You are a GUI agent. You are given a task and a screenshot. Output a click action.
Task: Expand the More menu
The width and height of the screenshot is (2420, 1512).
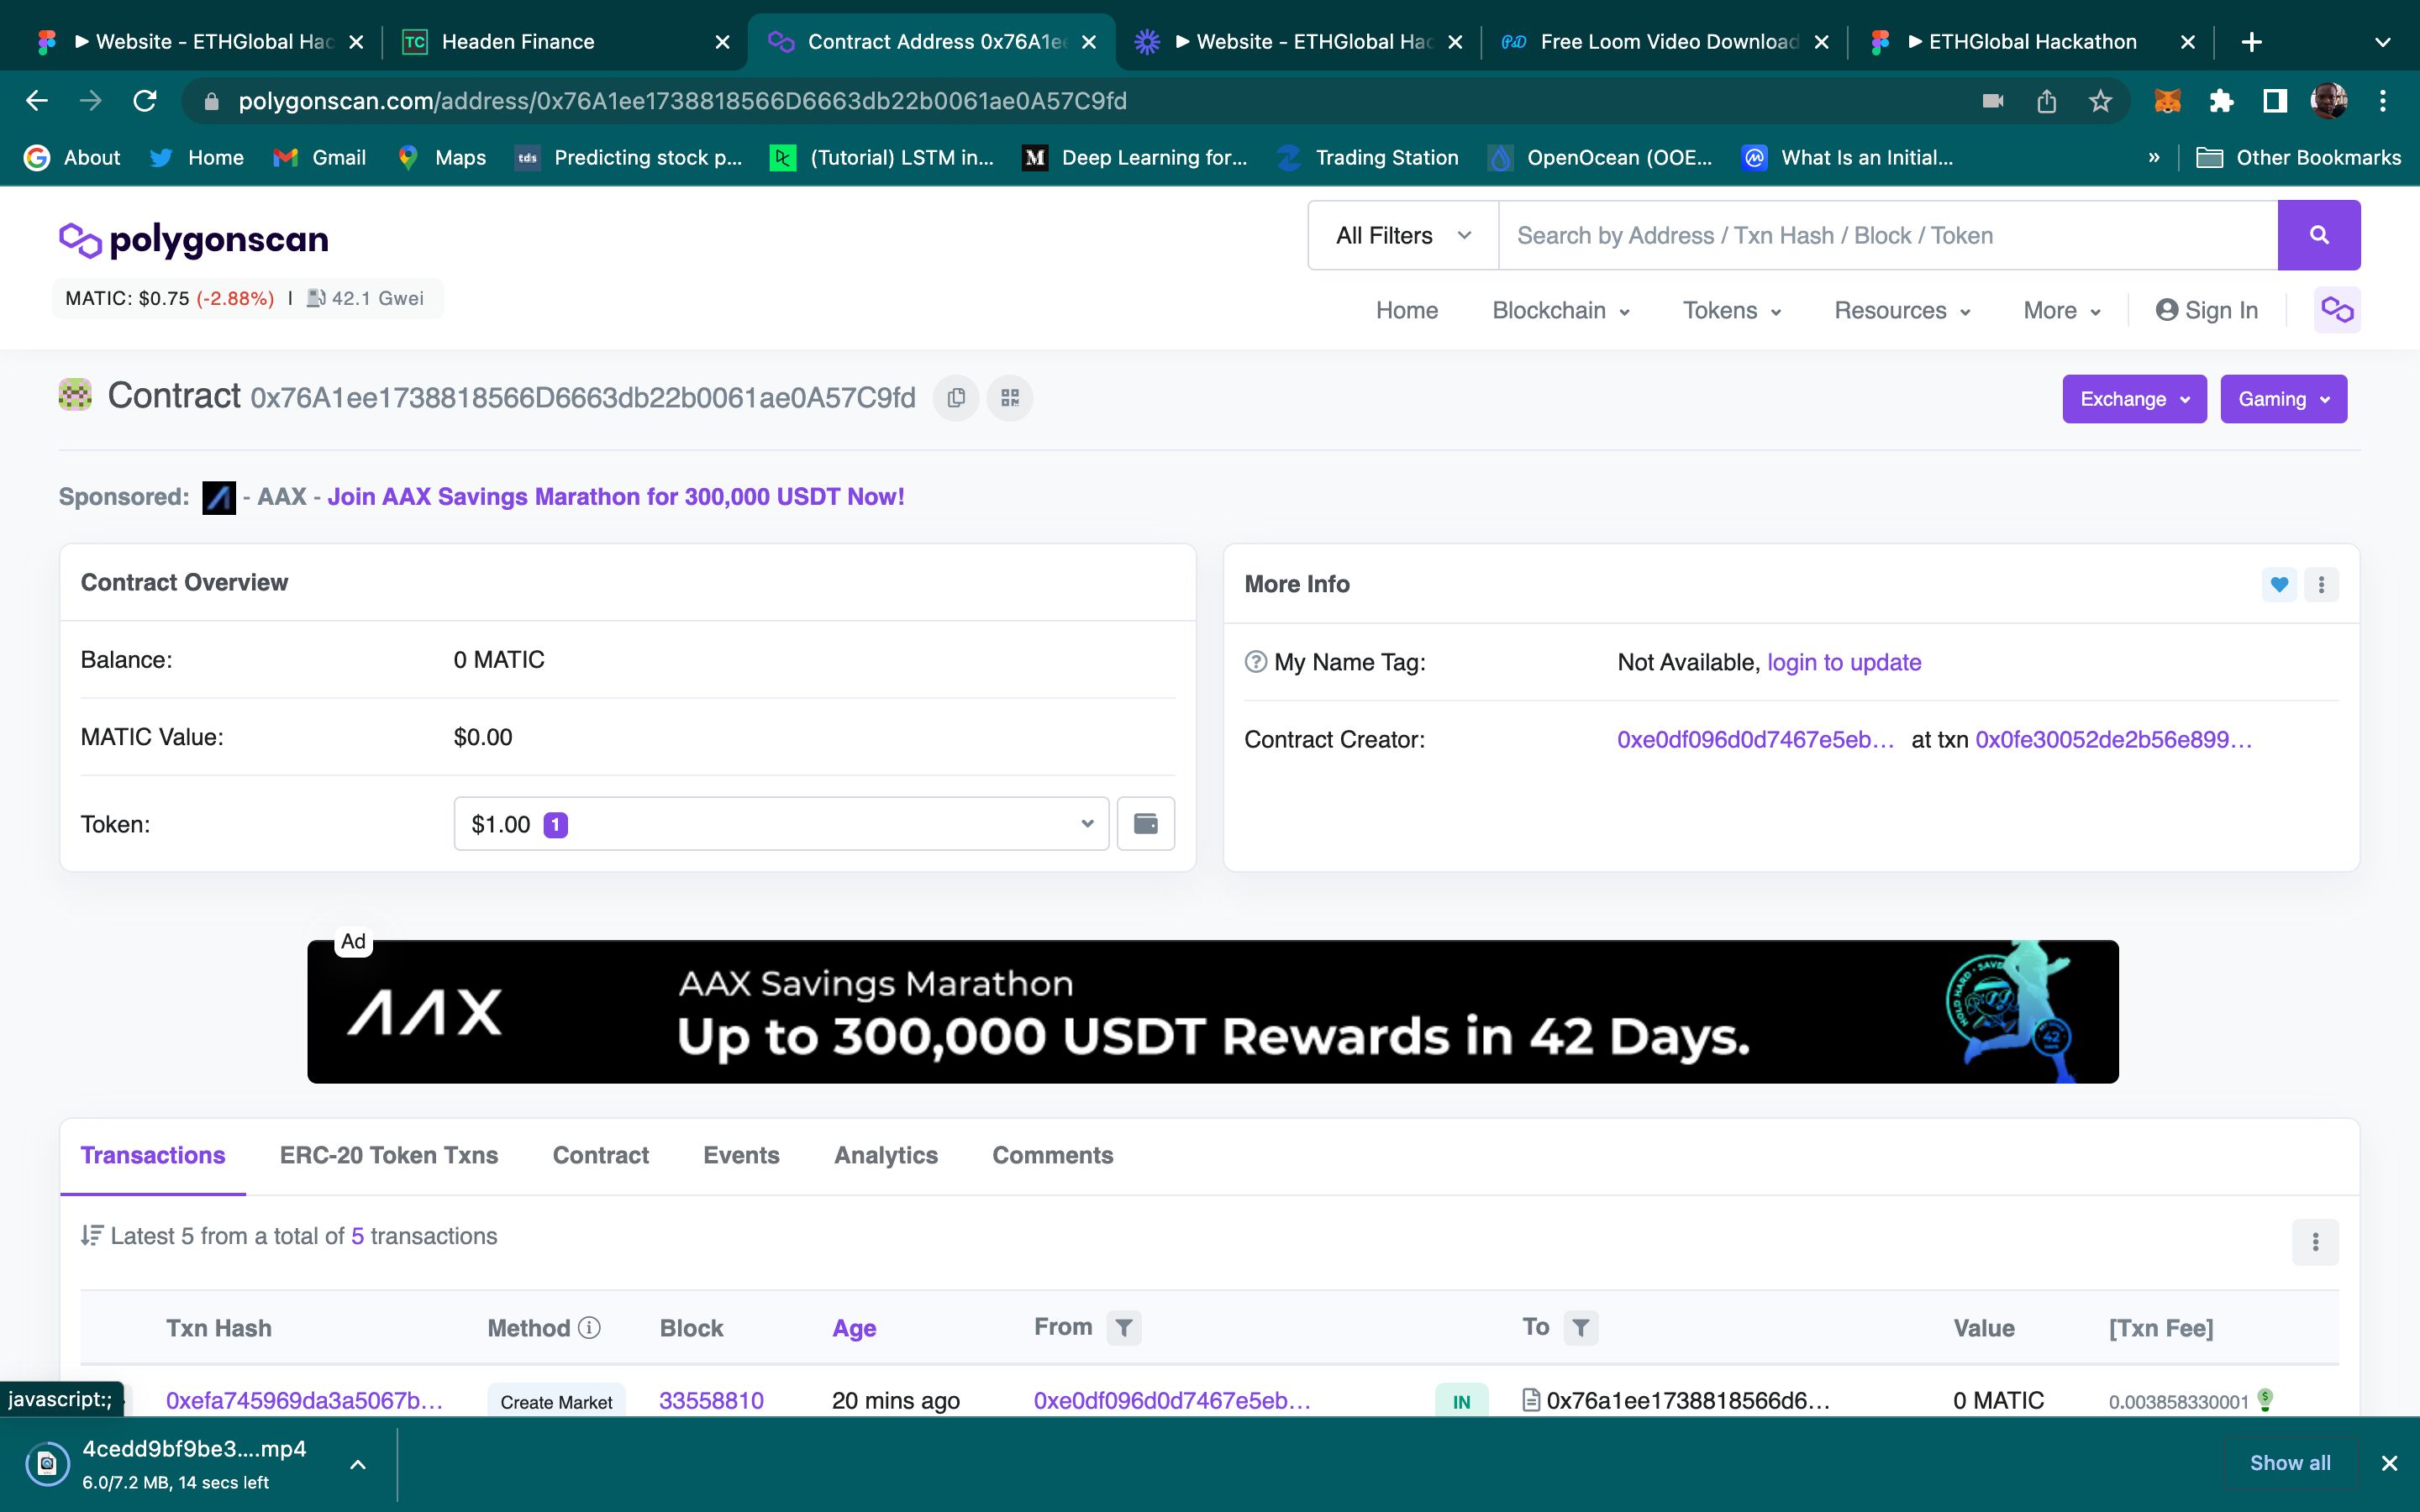[x=2062, y=310]
